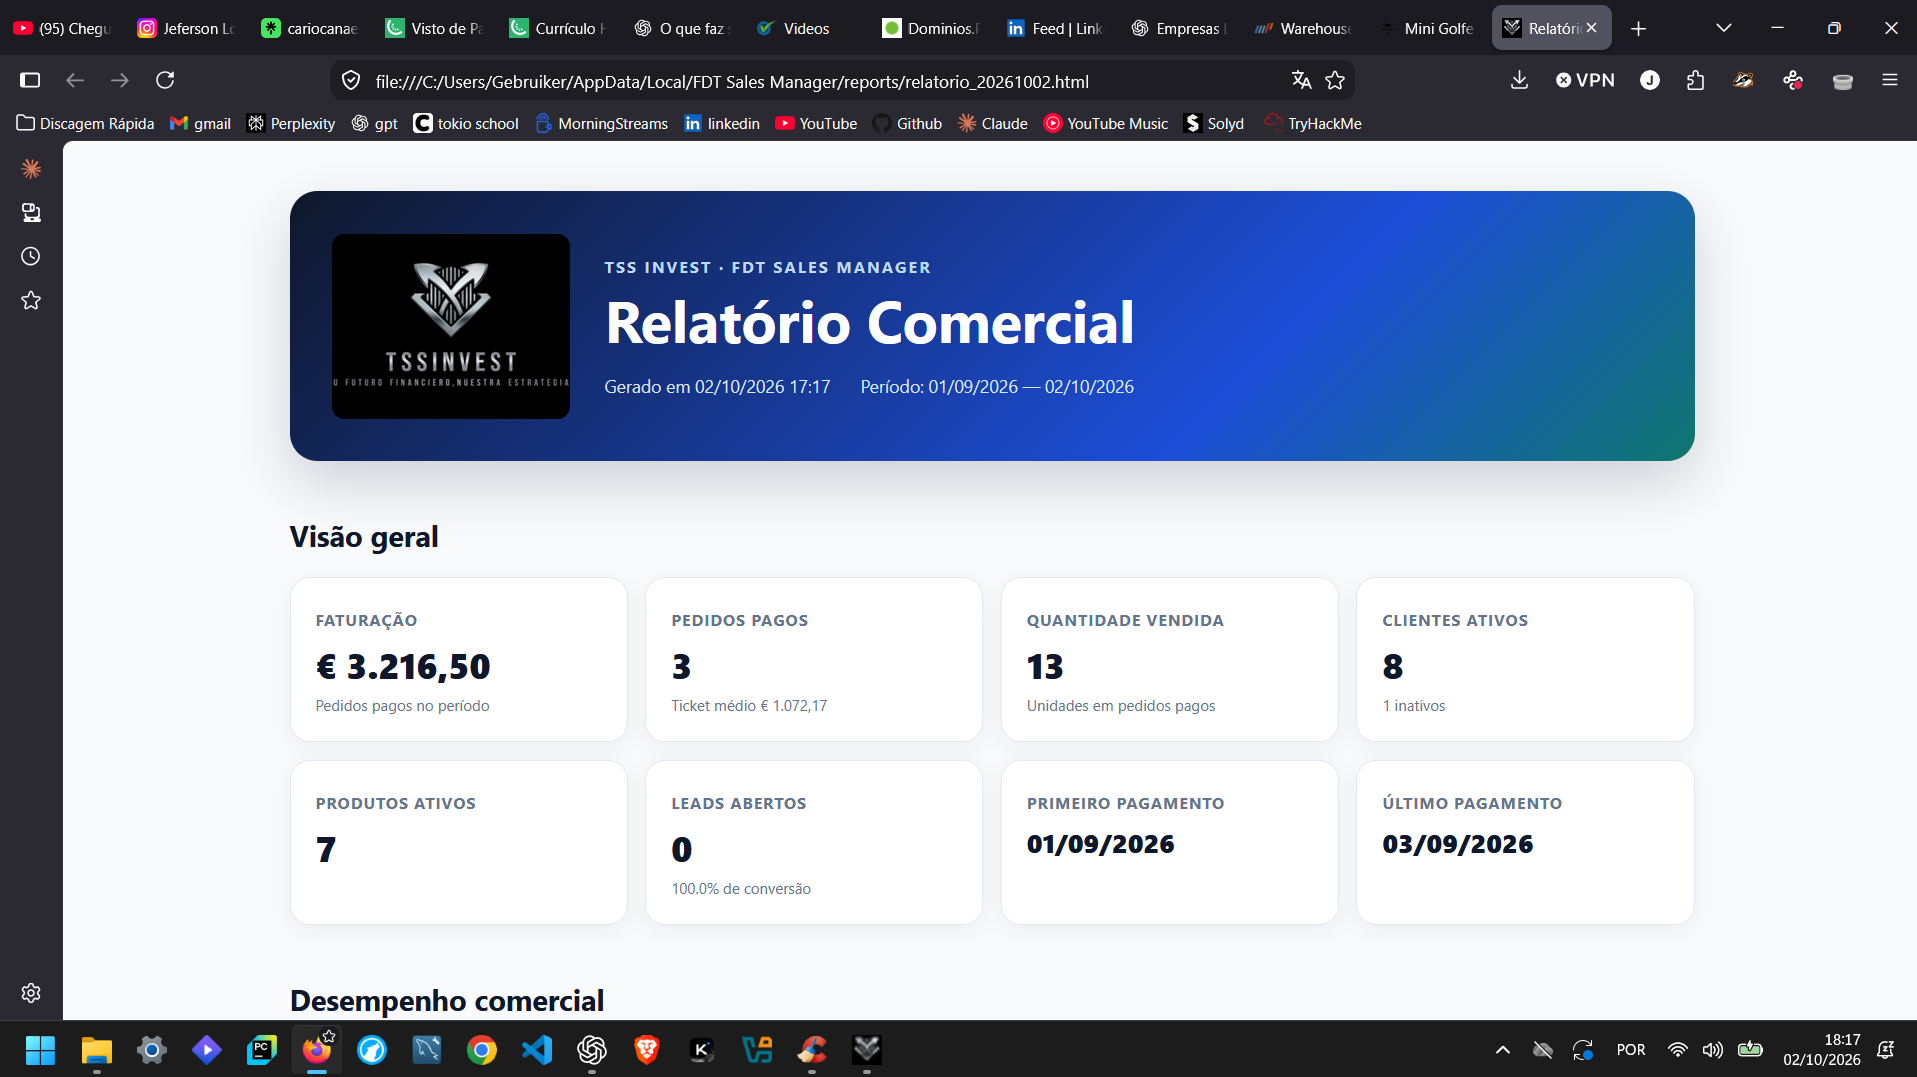Click the 1 inativos text

(x=1414, y=706)
